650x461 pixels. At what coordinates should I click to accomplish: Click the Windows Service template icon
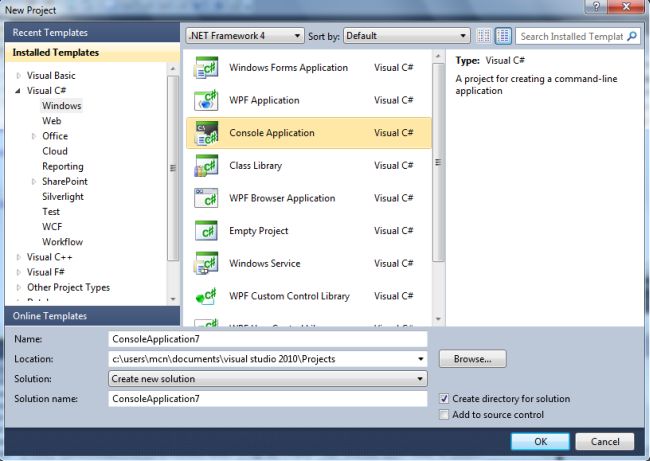pos(206,264)
